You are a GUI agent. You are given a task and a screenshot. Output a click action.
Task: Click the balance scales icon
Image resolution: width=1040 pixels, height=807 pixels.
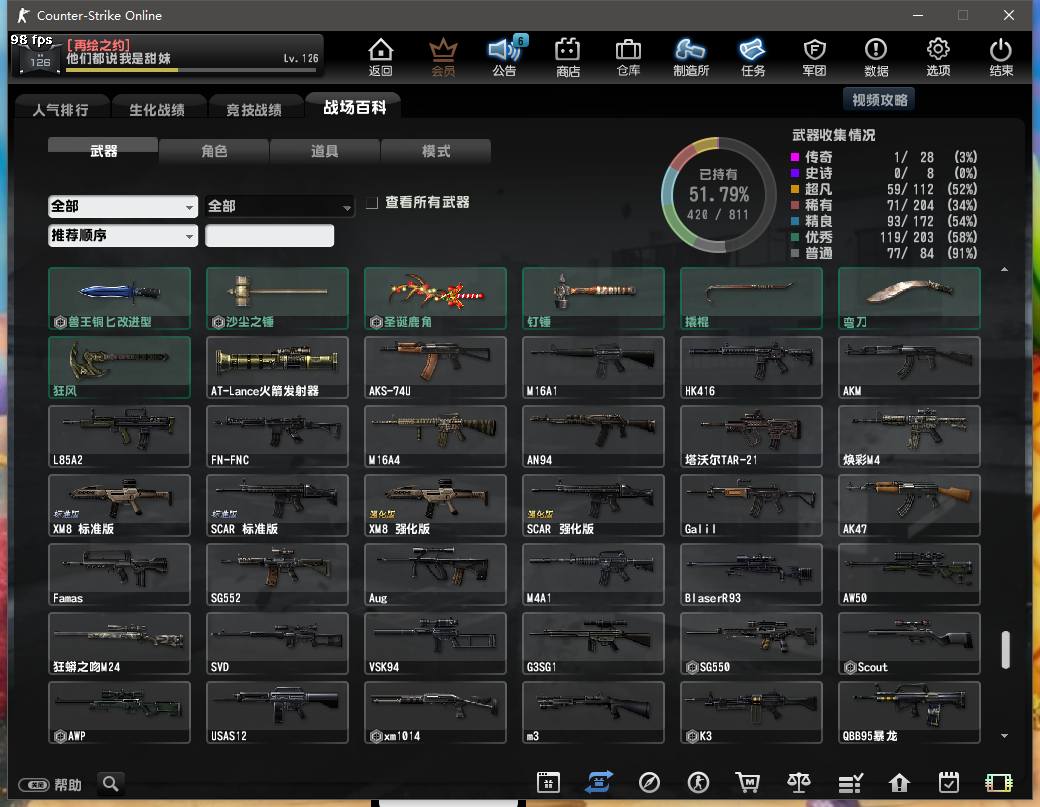[x=799, y=783]
